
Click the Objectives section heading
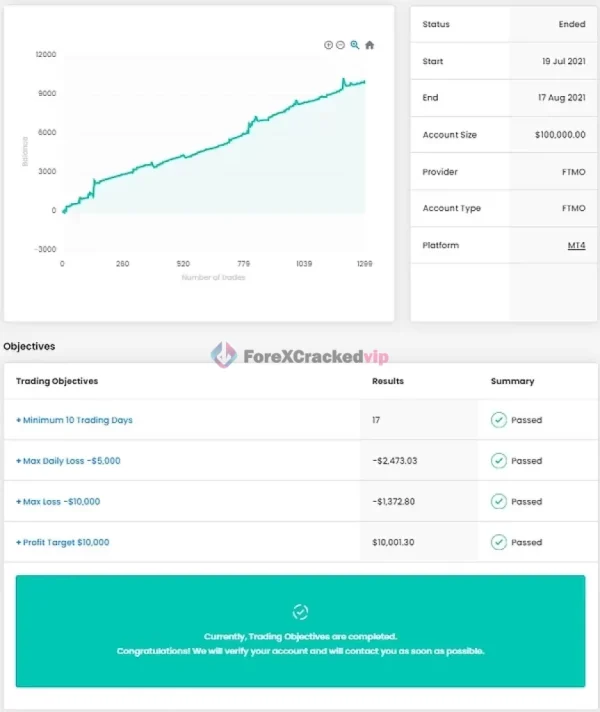29,346
